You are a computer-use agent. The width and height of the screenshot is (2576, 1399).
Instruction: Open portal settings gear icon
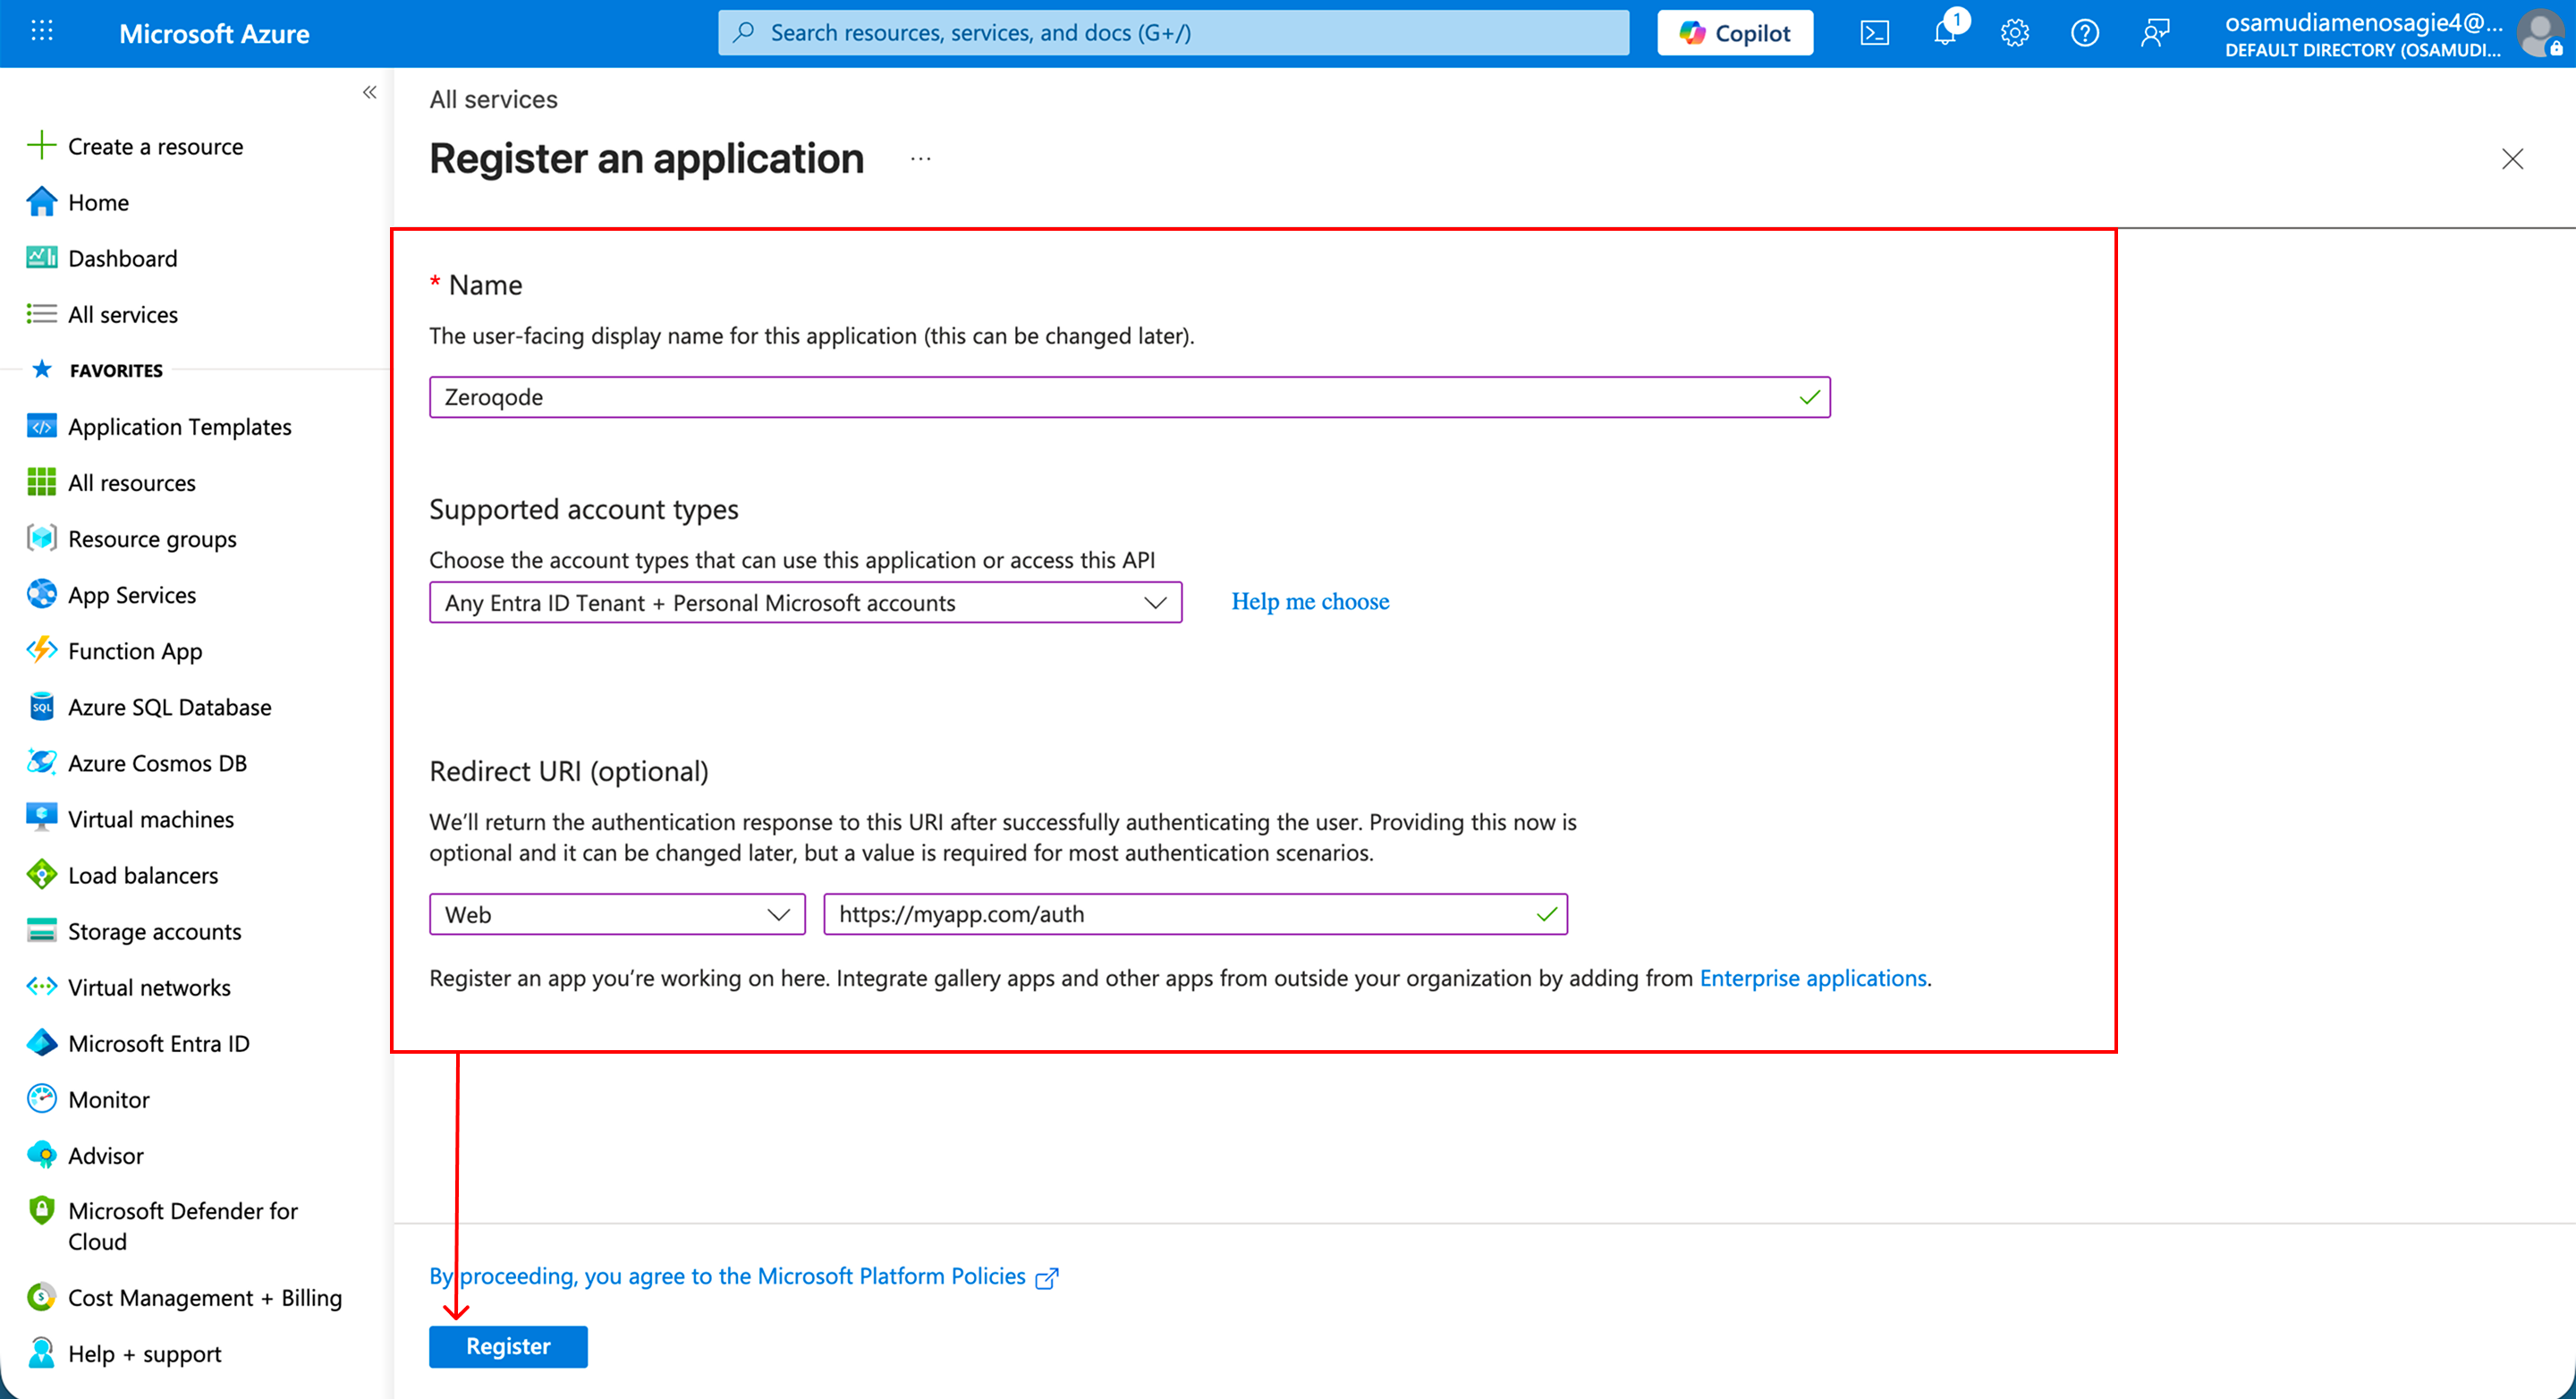point(2014,33)
